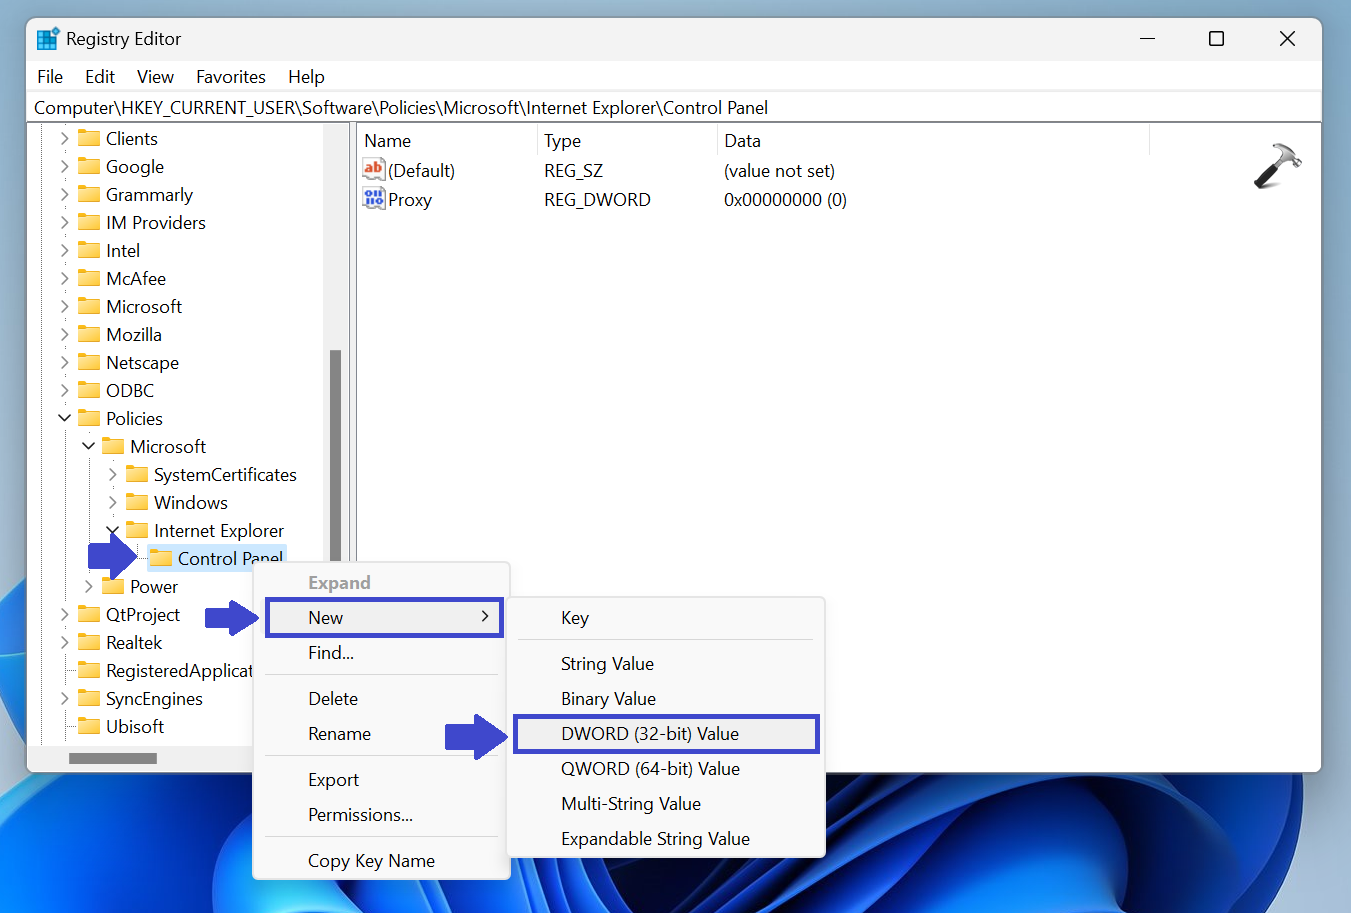The height and width of the screenshot is (913, 1351).
Task: Click the (Default) string value icon
Action: coord(374,170)
